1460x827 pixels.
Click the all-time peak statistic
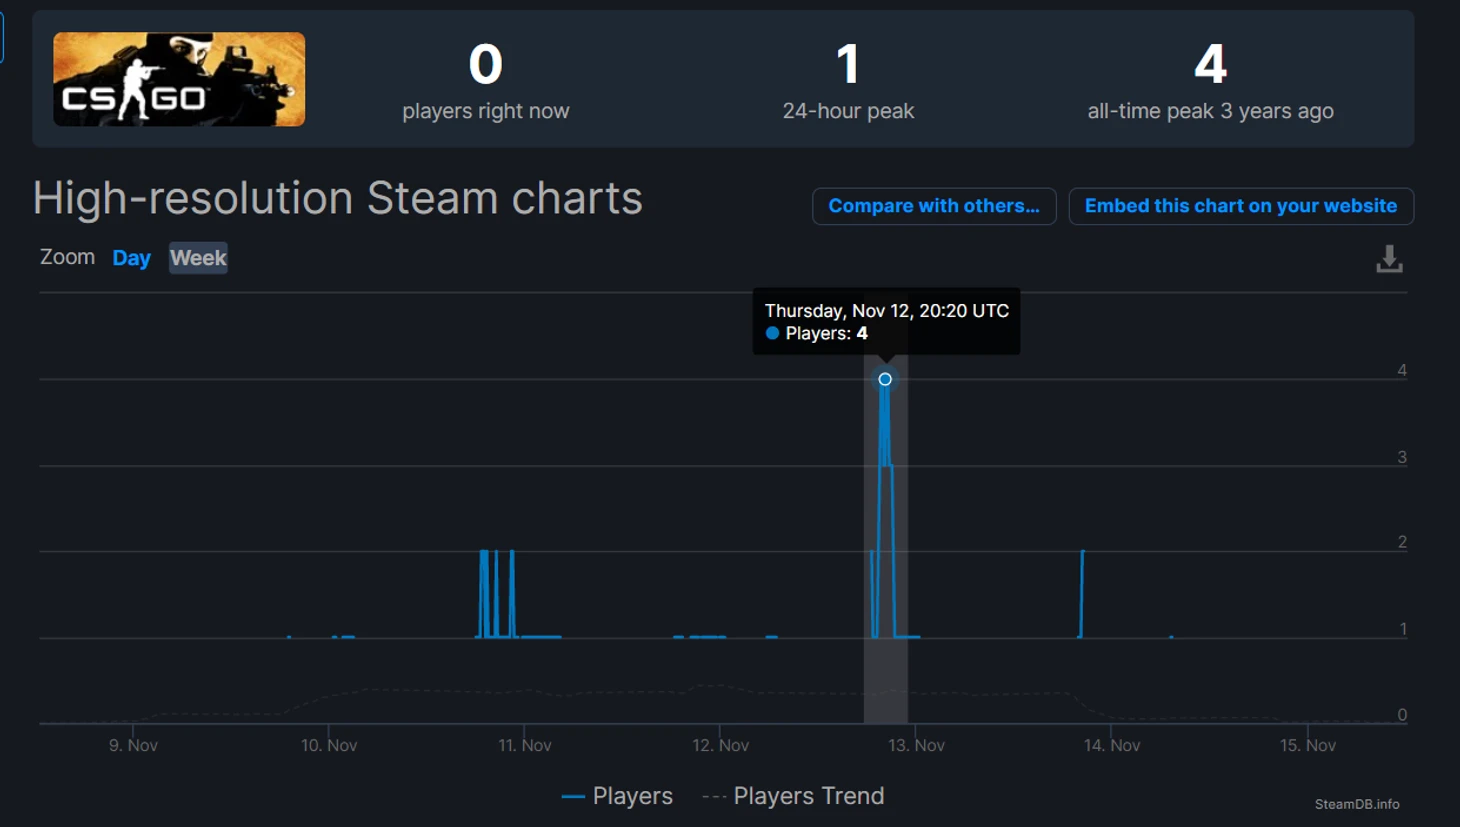tap(1210, 80)
